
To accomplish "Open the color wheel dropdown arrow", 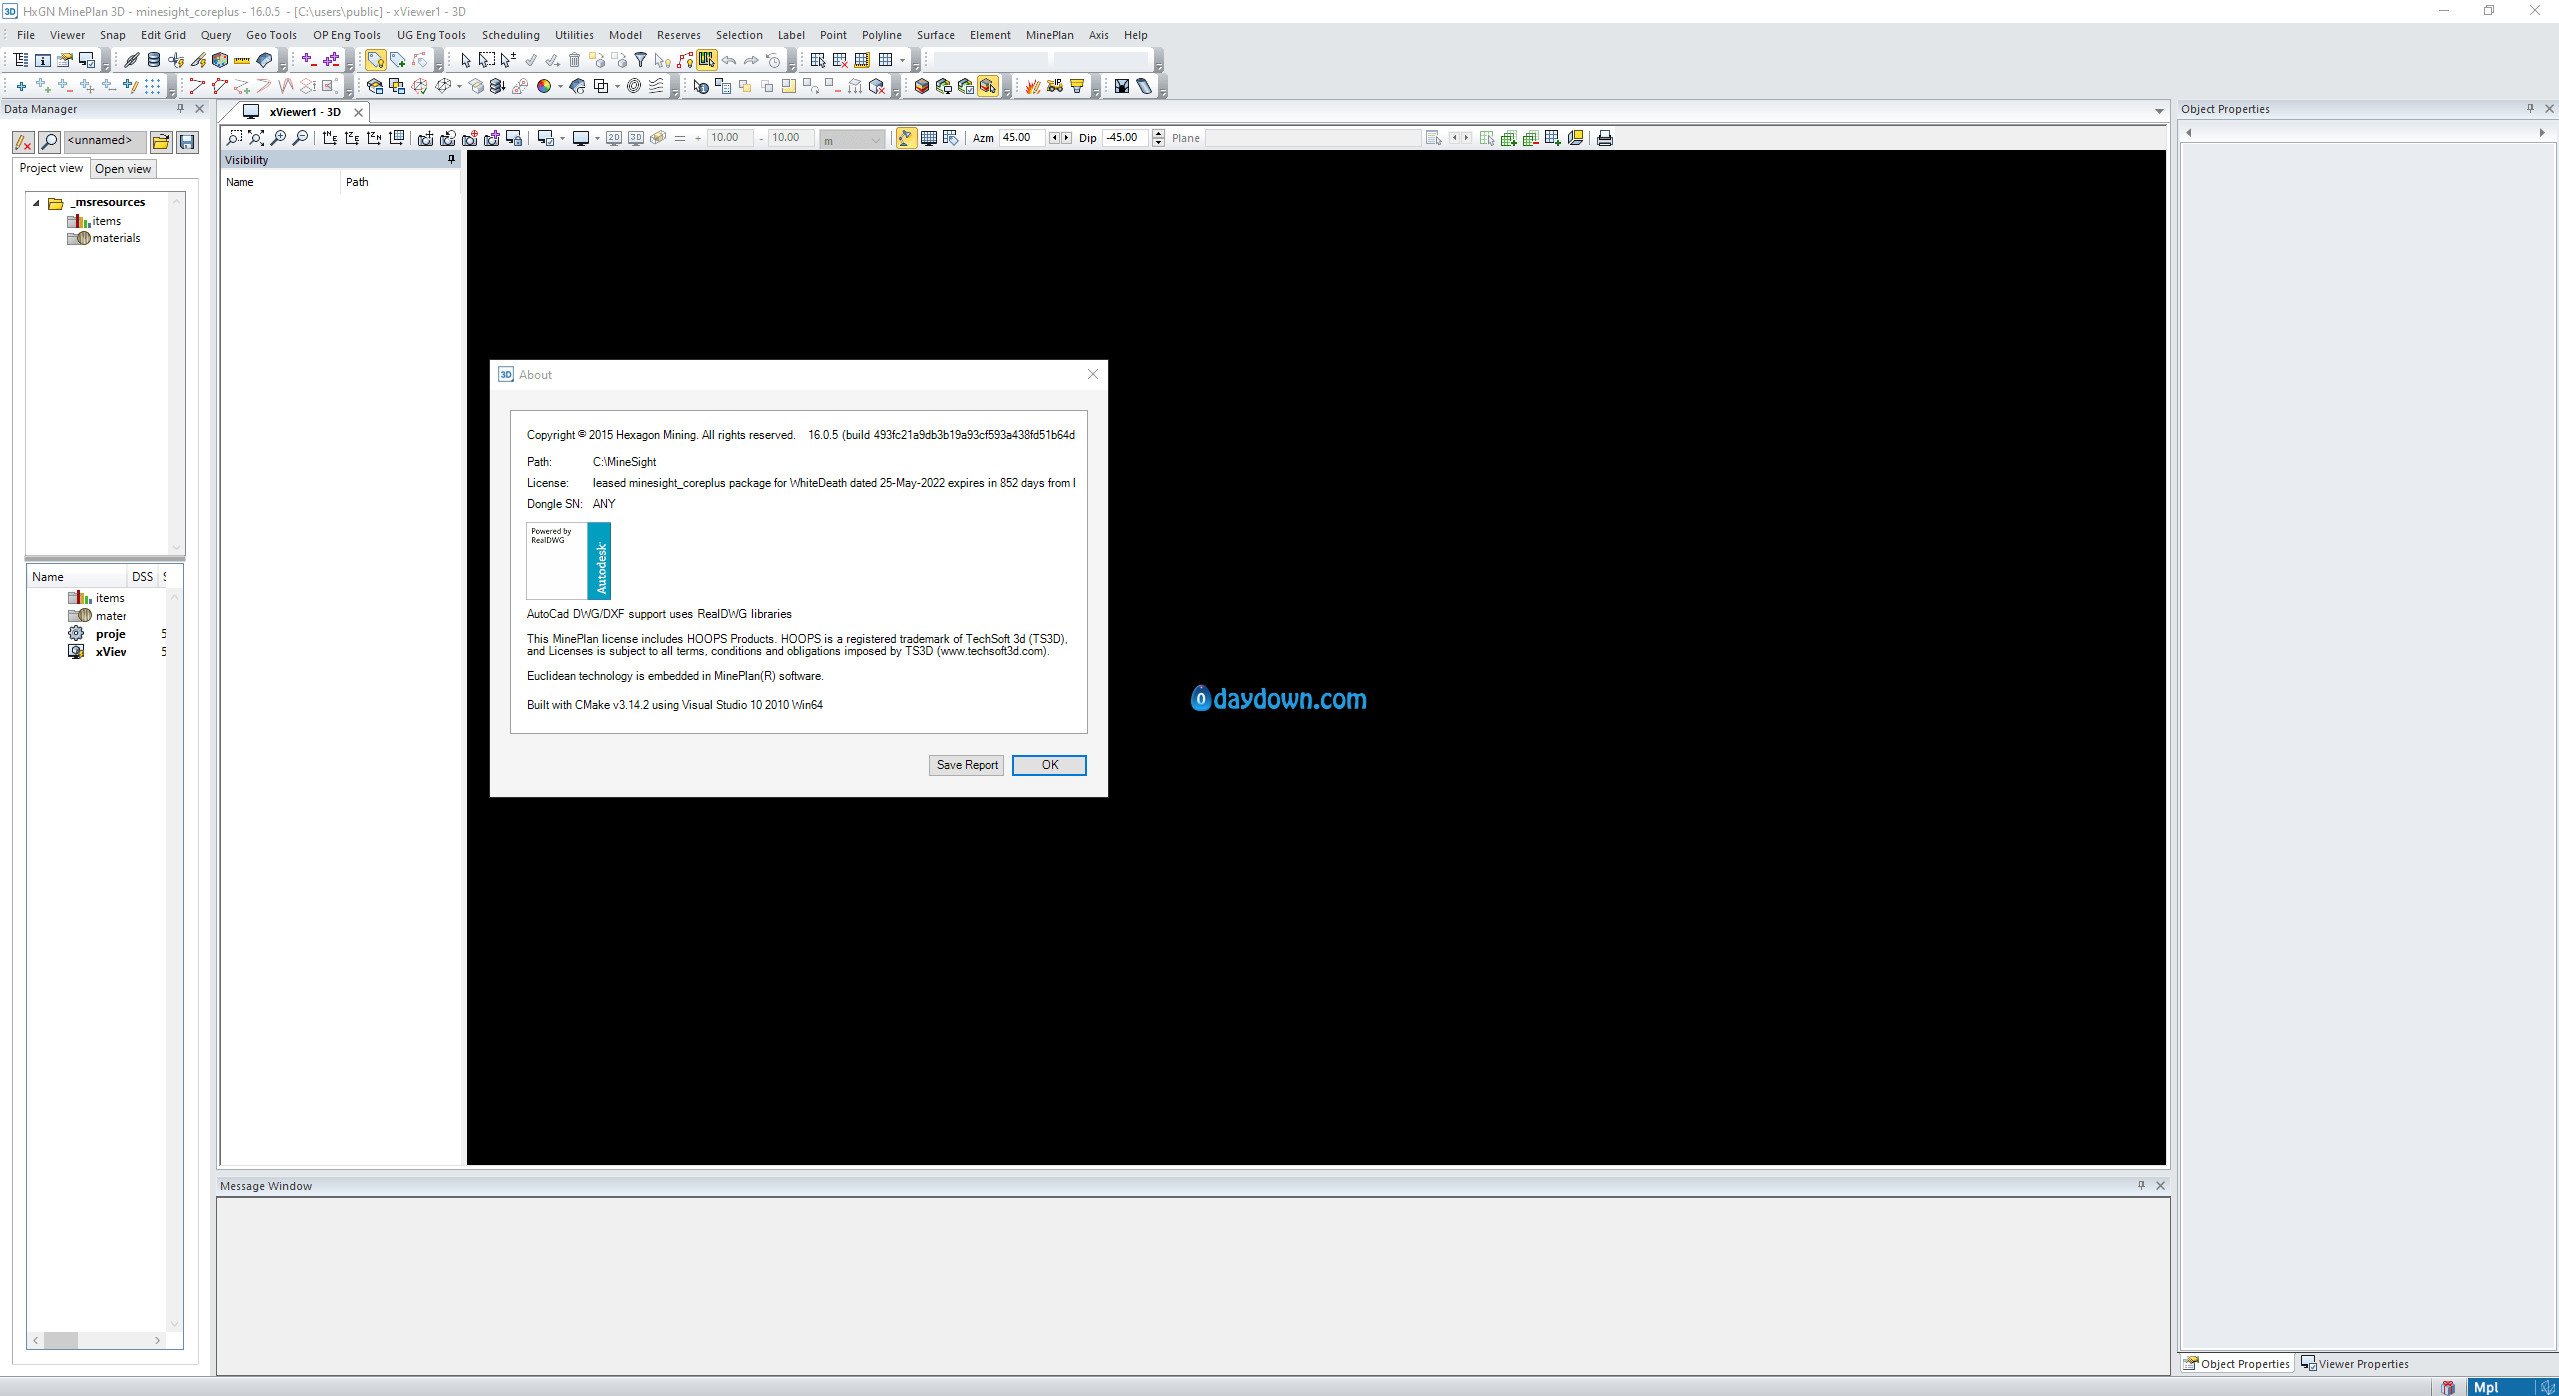I will (x=560, y=86).
